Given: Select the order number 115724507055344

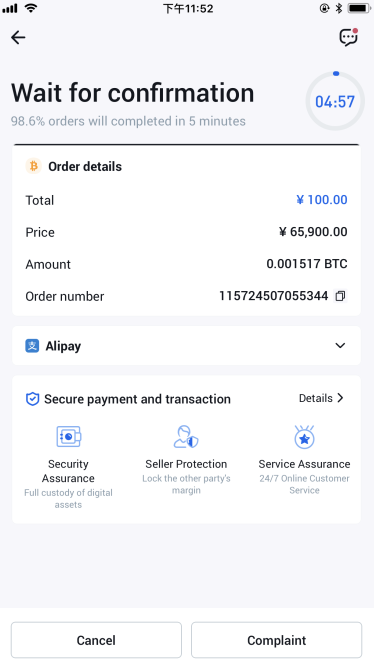Looking at the screenshot, I should point(273,296).
